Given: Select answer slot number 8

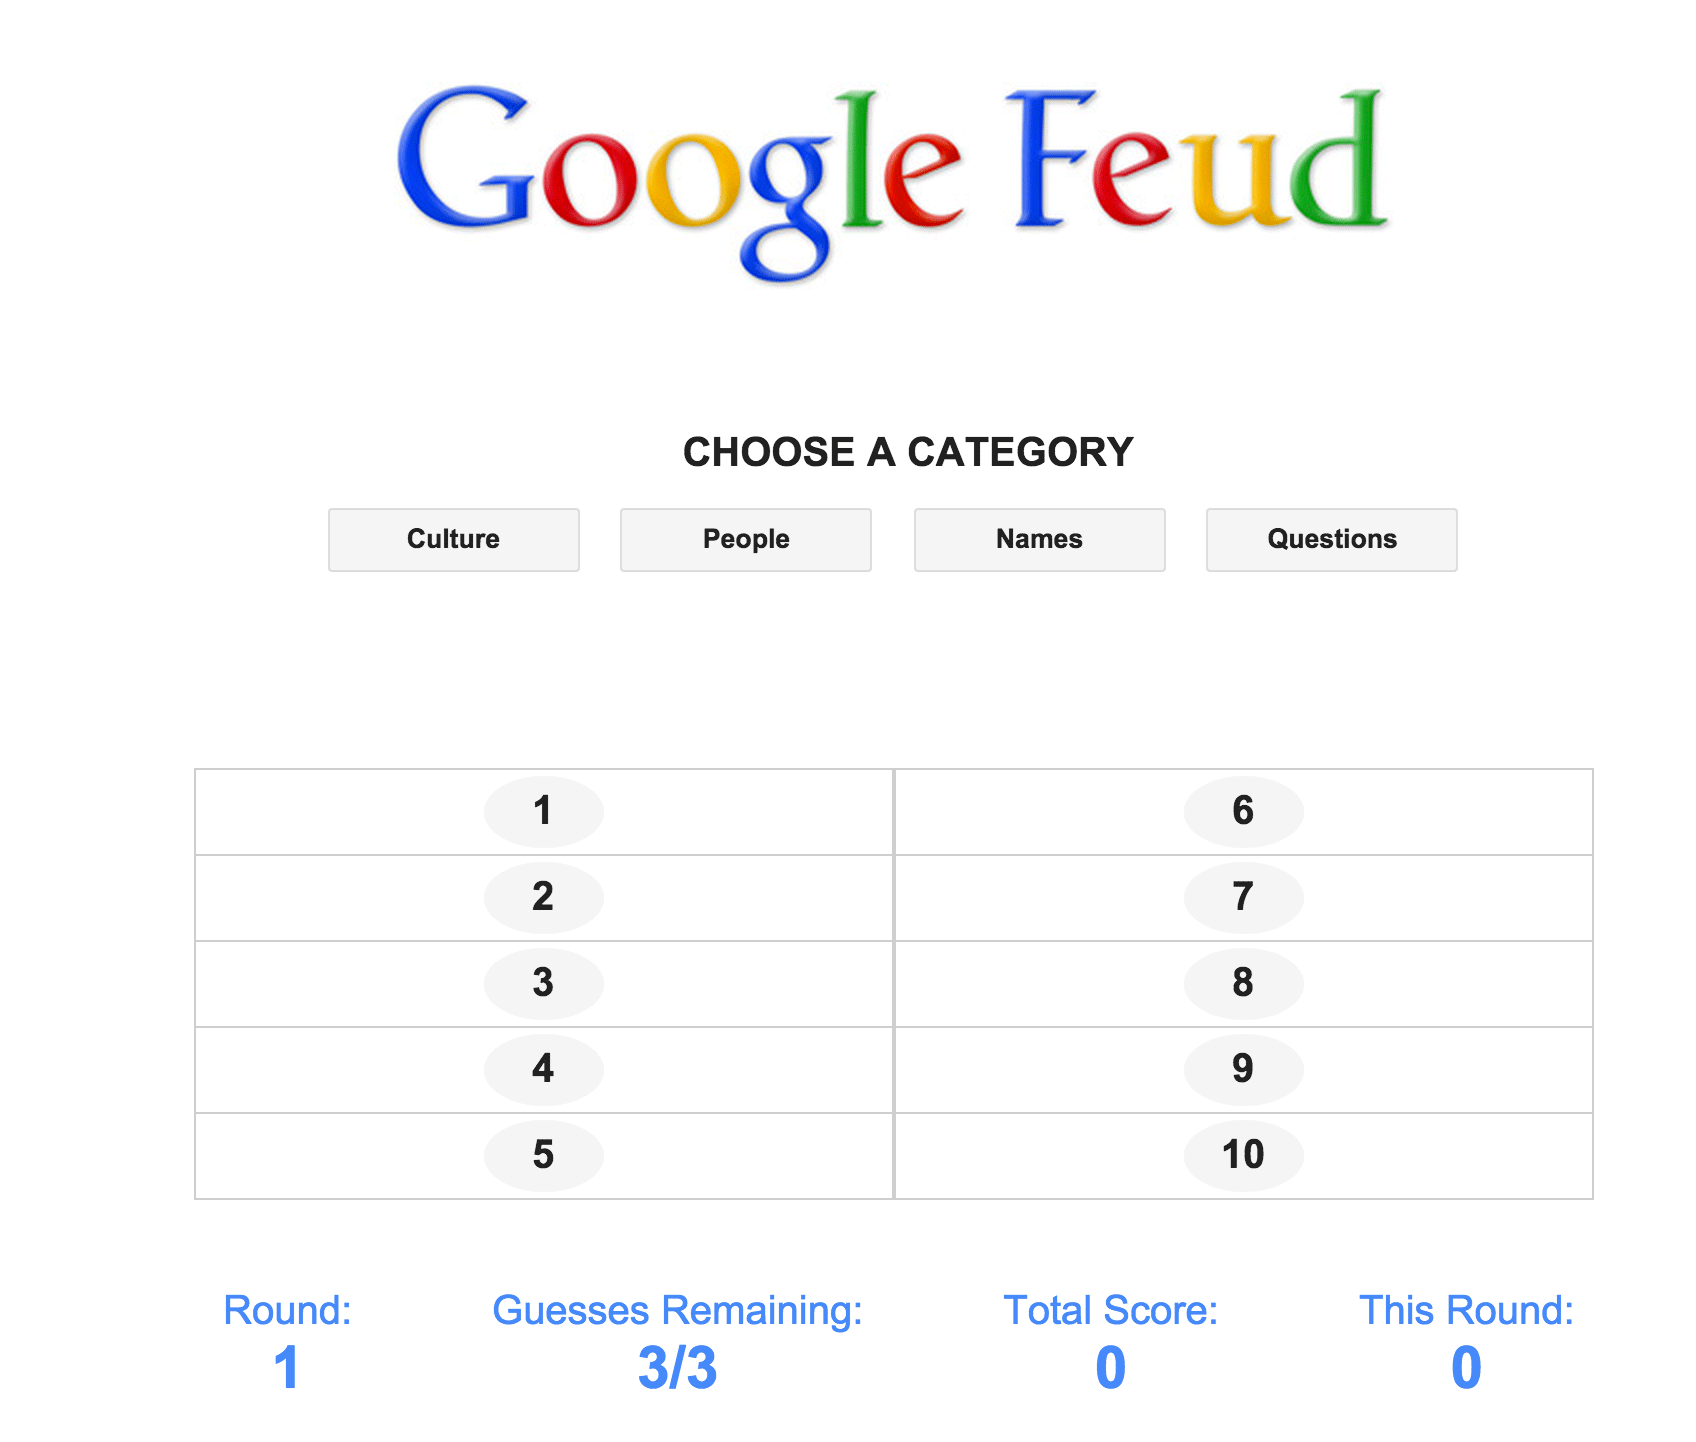Looking at the screenshot, I should 1243,983.
